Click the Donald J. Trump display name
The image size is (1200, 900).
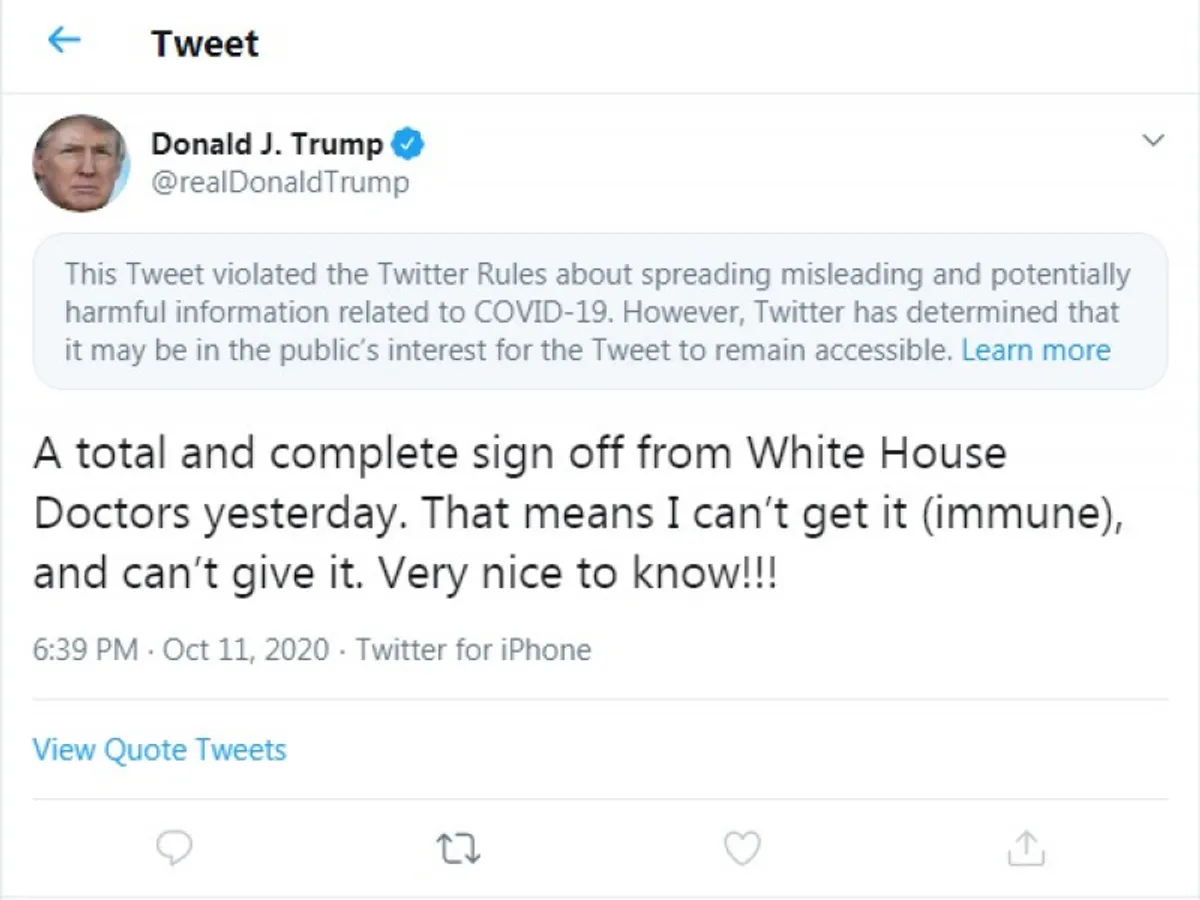click(x=267, y=144)
